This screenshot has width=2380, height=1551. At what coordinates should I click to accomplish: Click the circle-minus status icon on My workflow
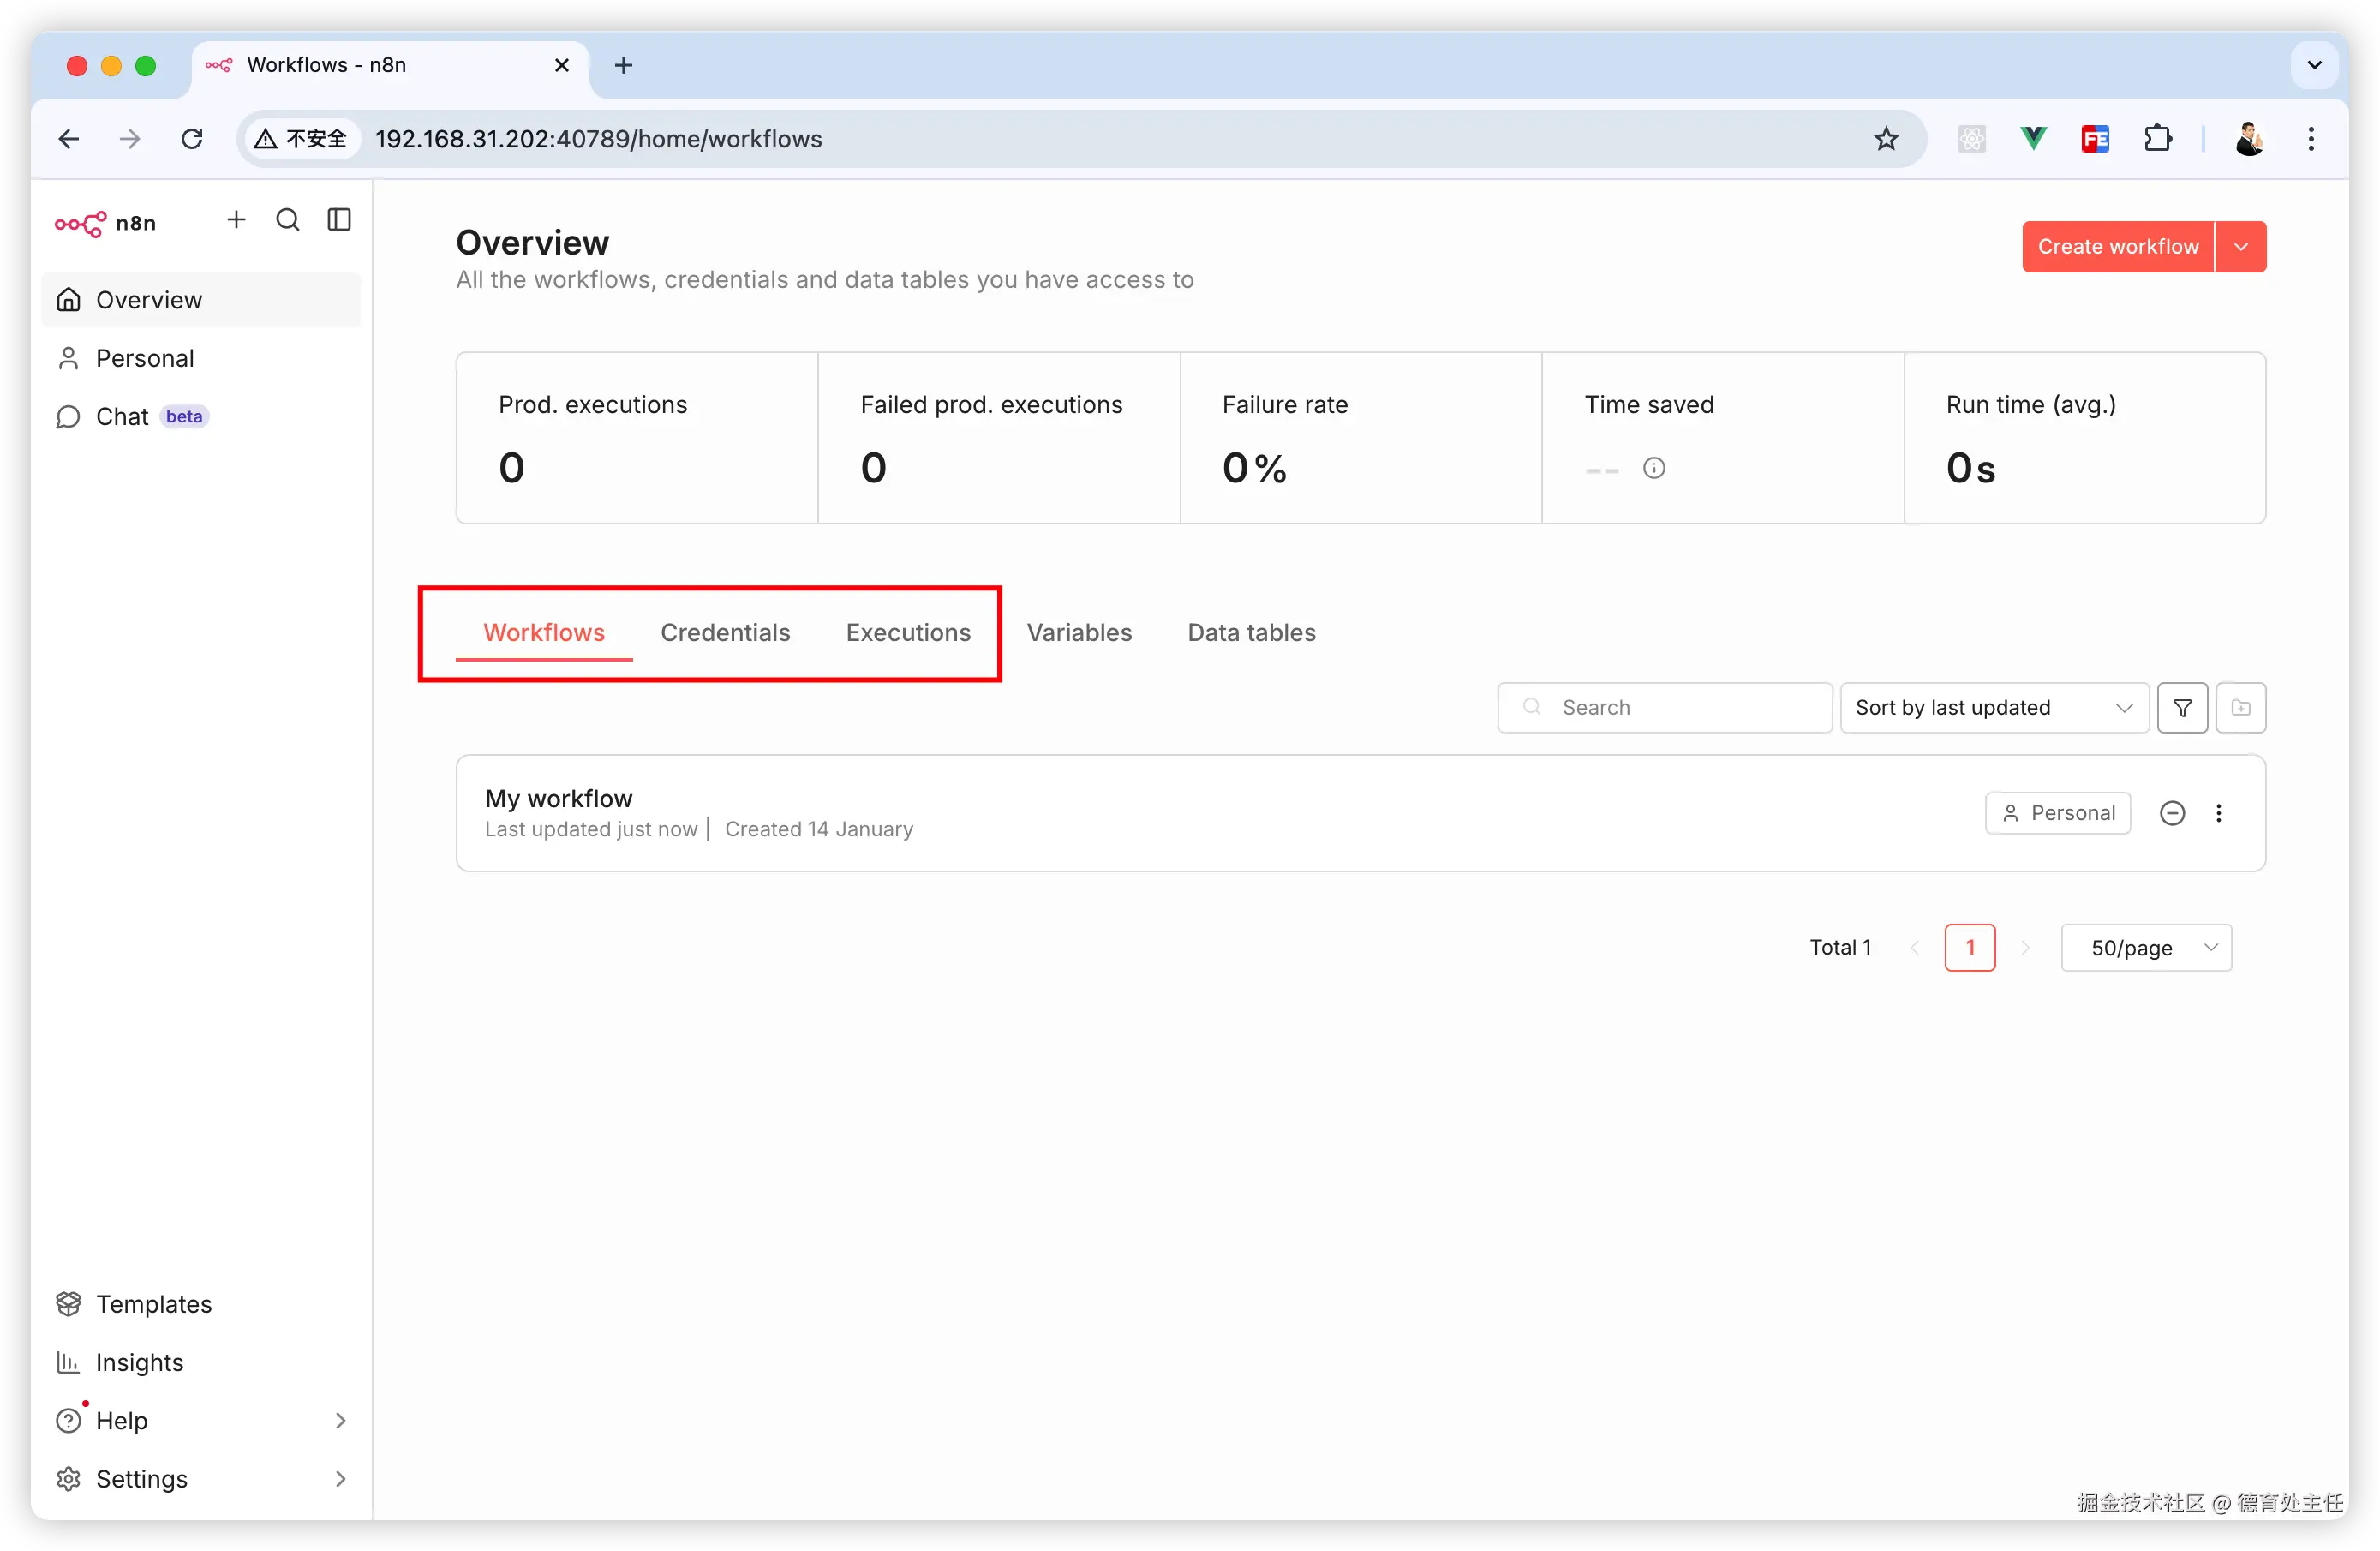coord(2172,813)
